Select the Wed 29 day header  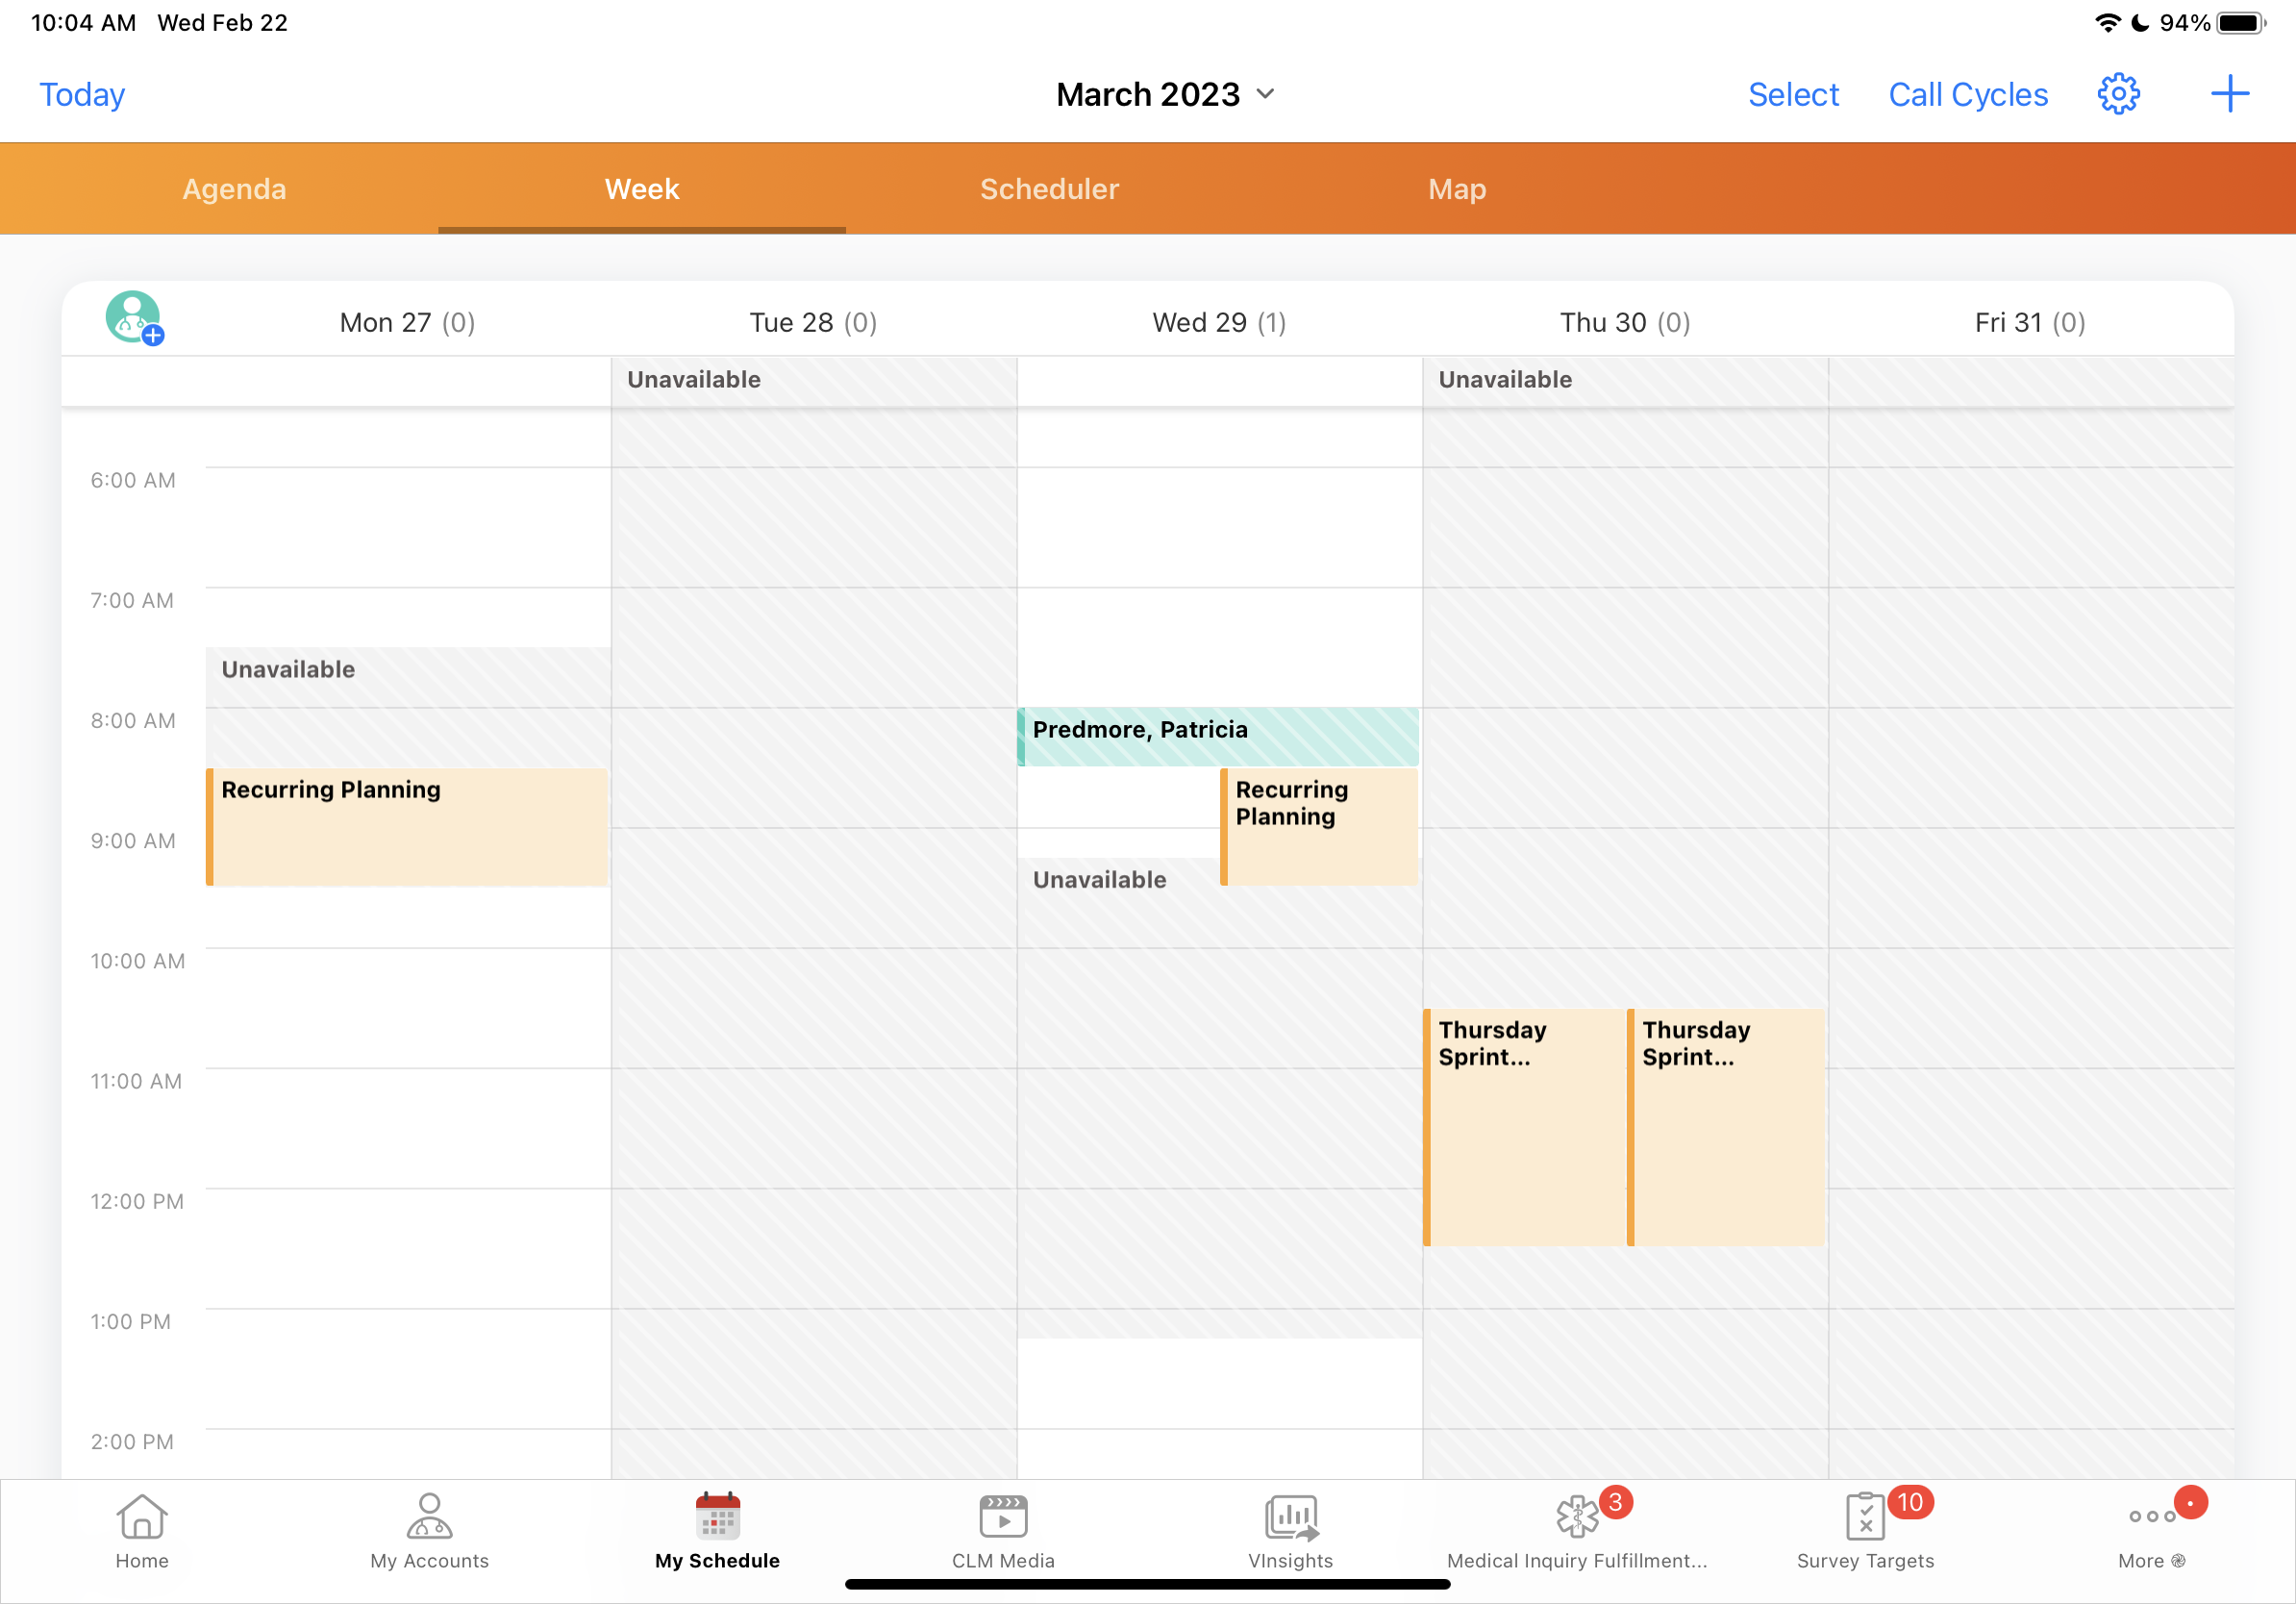tap(1218, 322)
